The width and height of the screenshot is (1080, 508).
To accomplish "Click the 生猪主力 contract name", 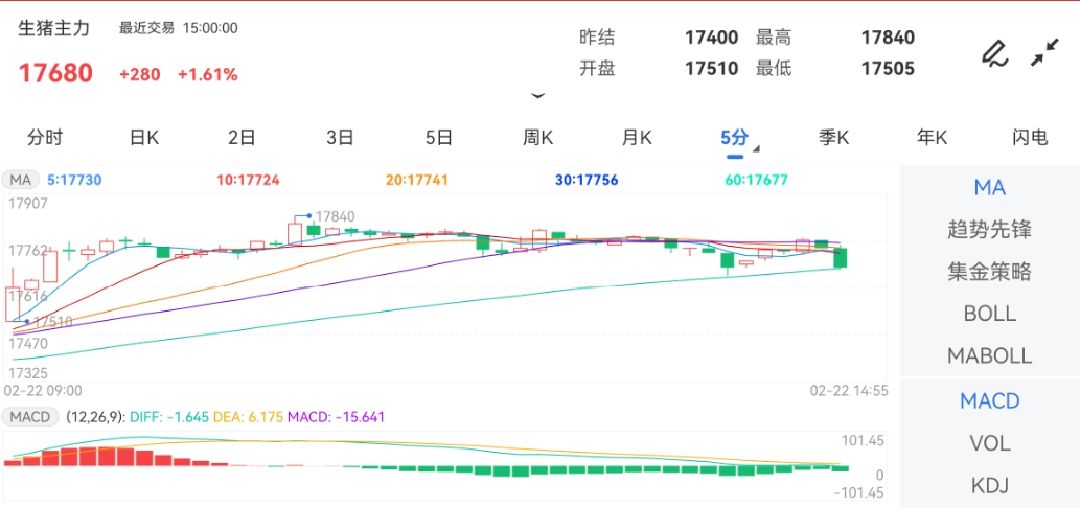I will pos(54,28).
